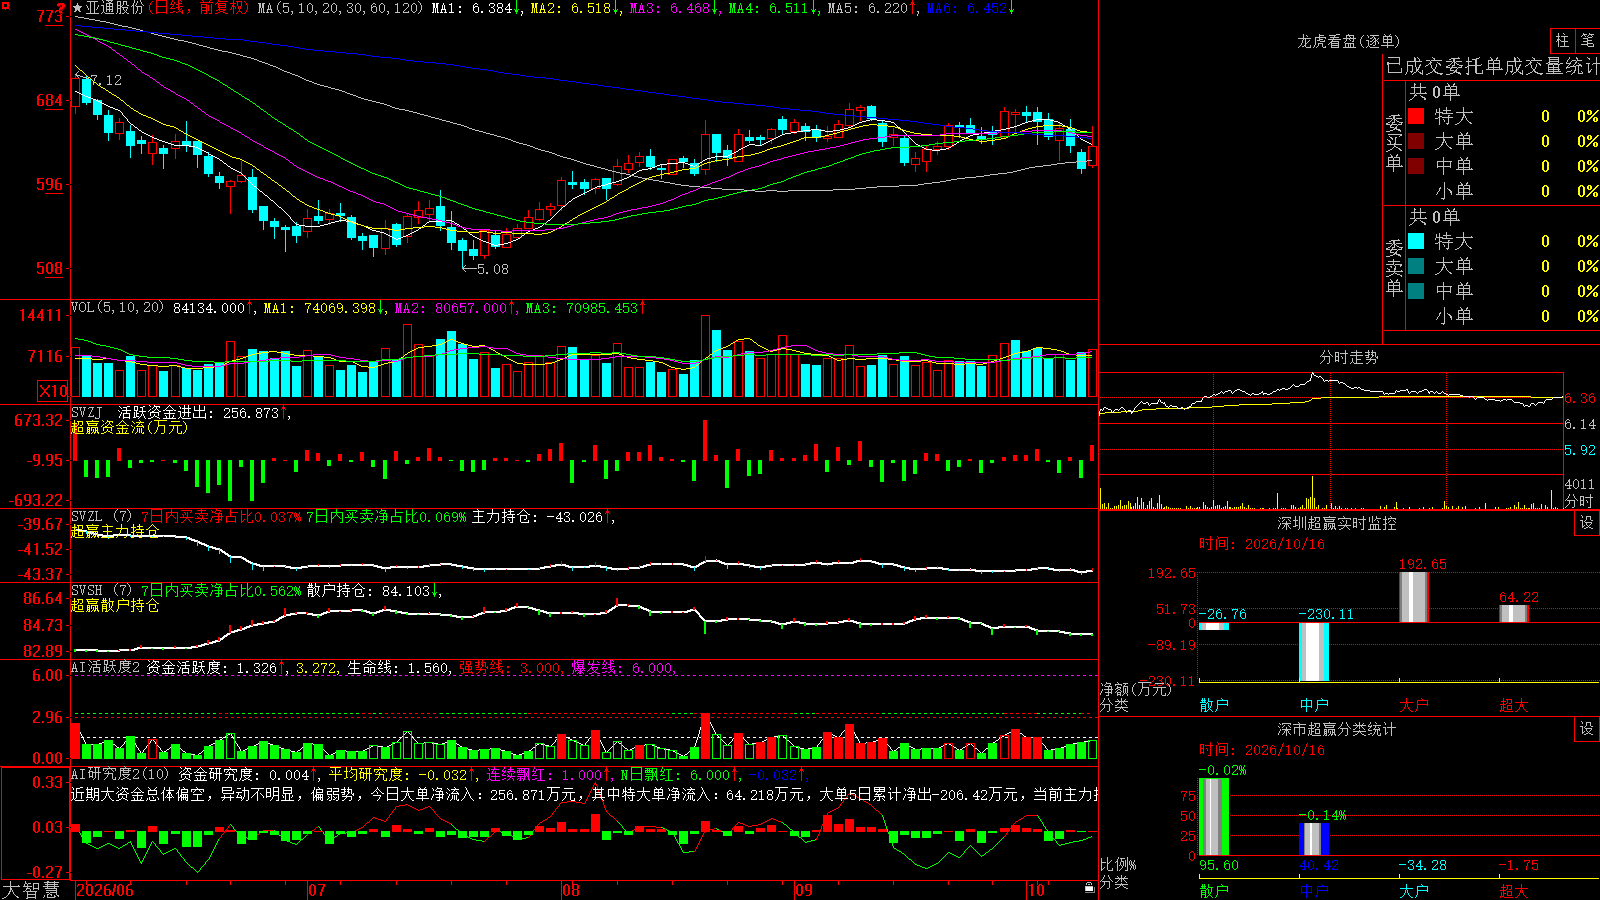
Task: Click the teal 中单 sell-order swatch
Action: [x=1416, y=291]
